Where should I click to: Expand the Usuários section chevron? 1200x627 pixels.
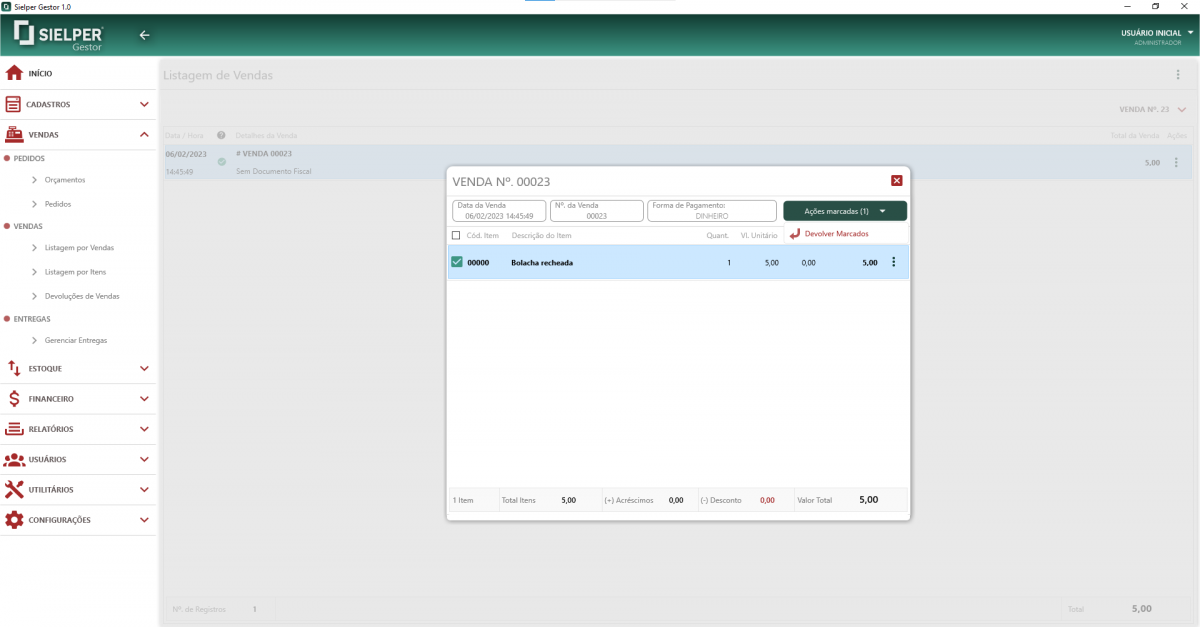(144, 459)
